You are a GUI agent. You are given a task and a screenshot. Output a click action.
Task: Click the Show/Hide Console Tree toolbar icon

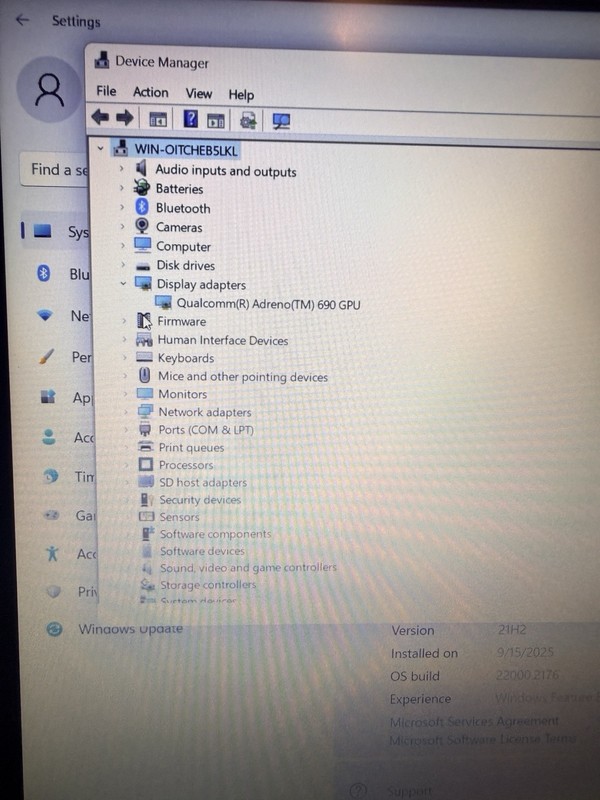click(x=158, y=120)
